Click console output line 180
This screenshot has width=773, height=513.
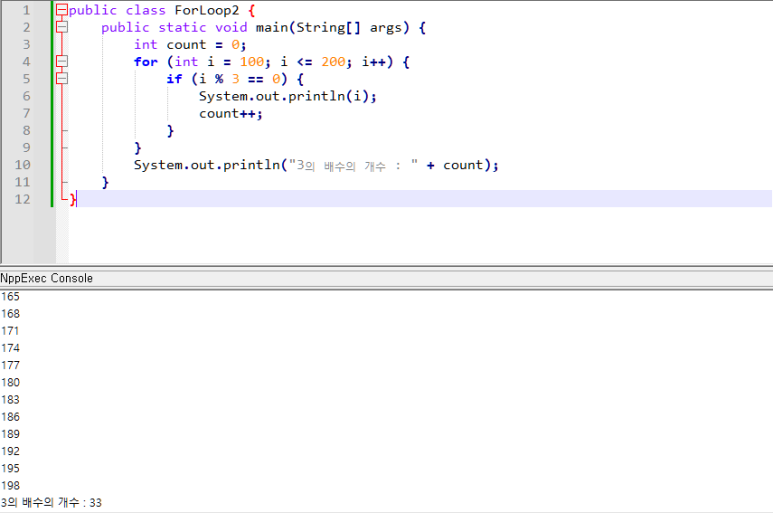point(10,382)
